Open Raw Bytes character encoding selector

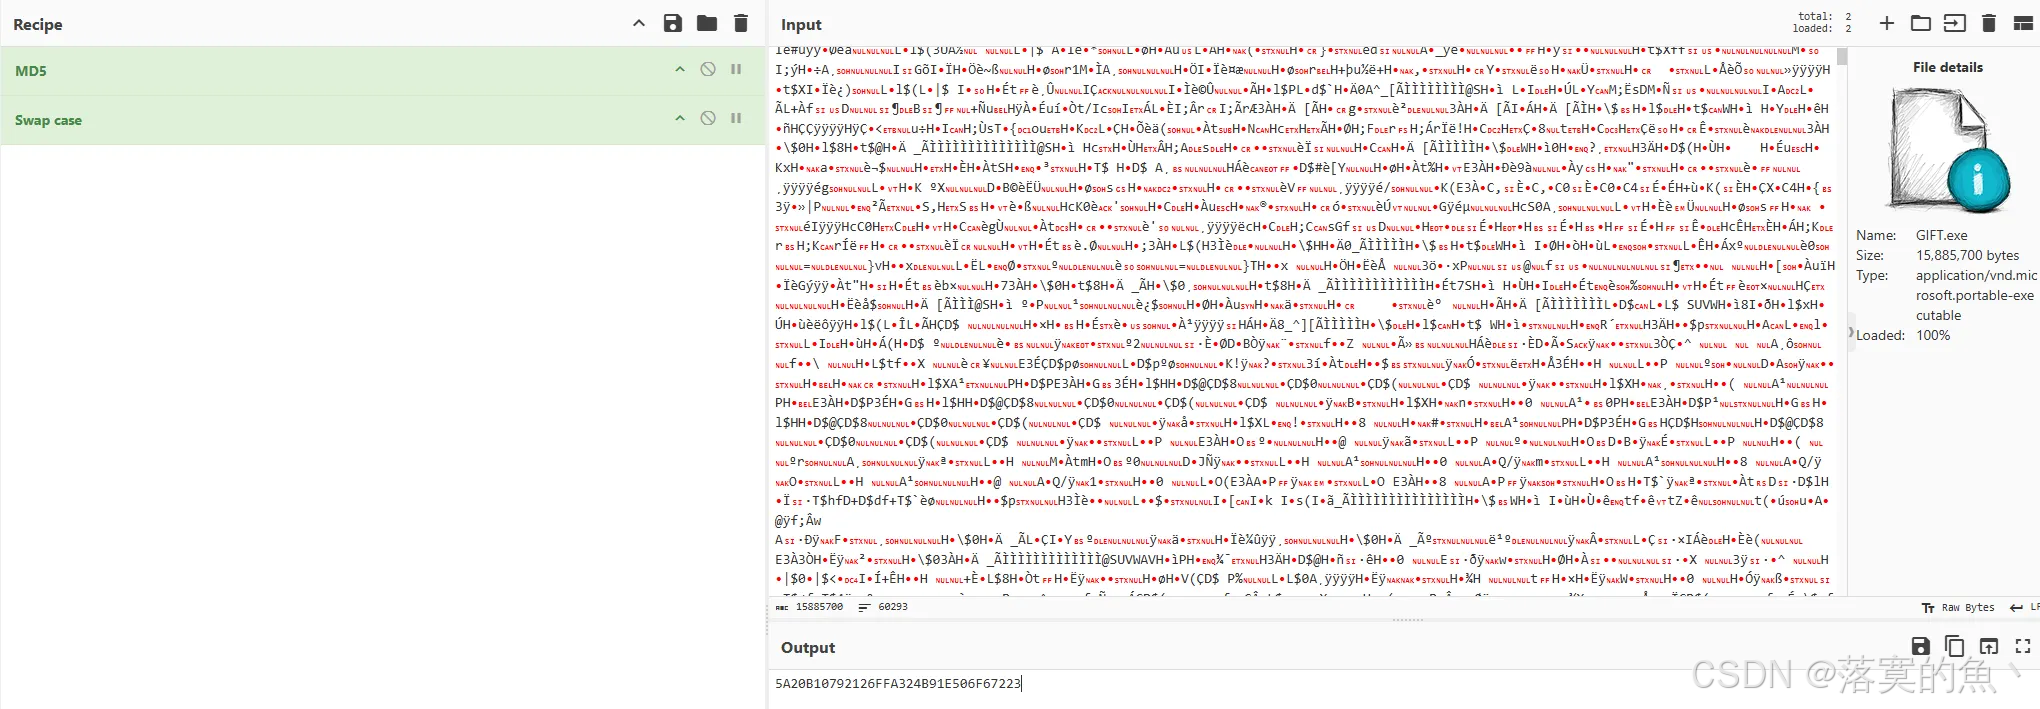1958,607
